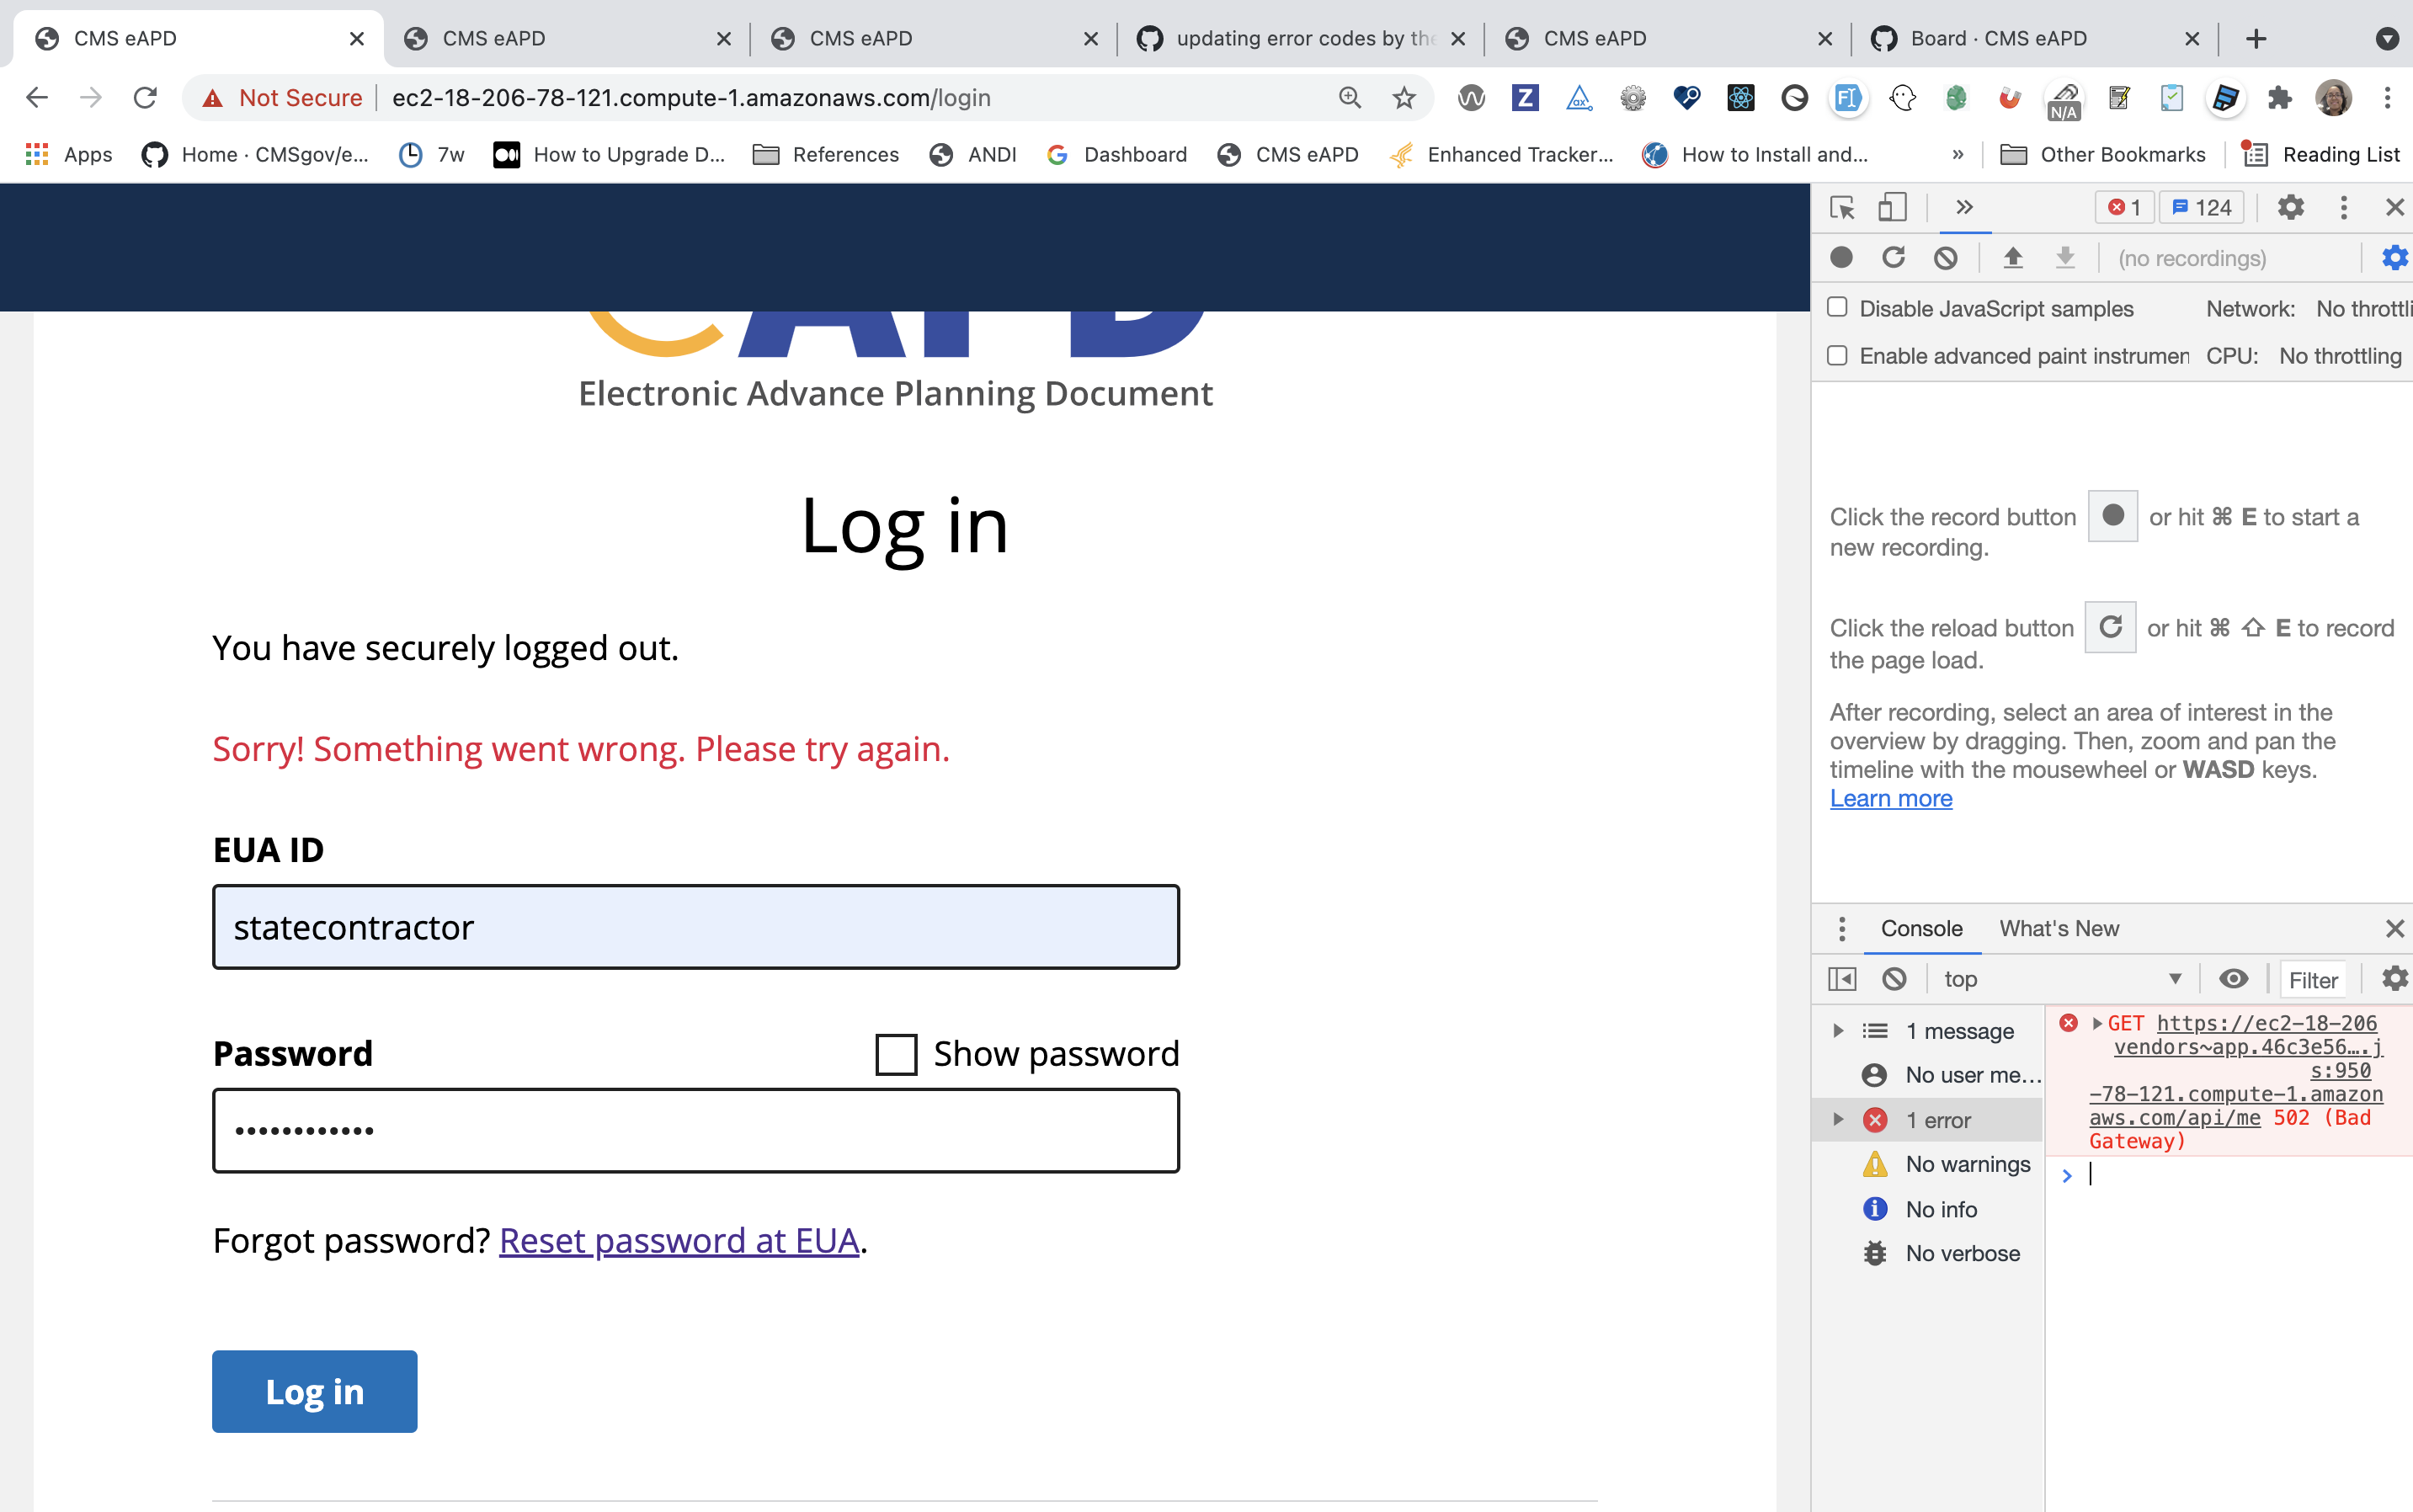Viewport: 2413px width, 1512px height.
Task: Open the console drawer three-dot menu
Action: [1842, 929]
